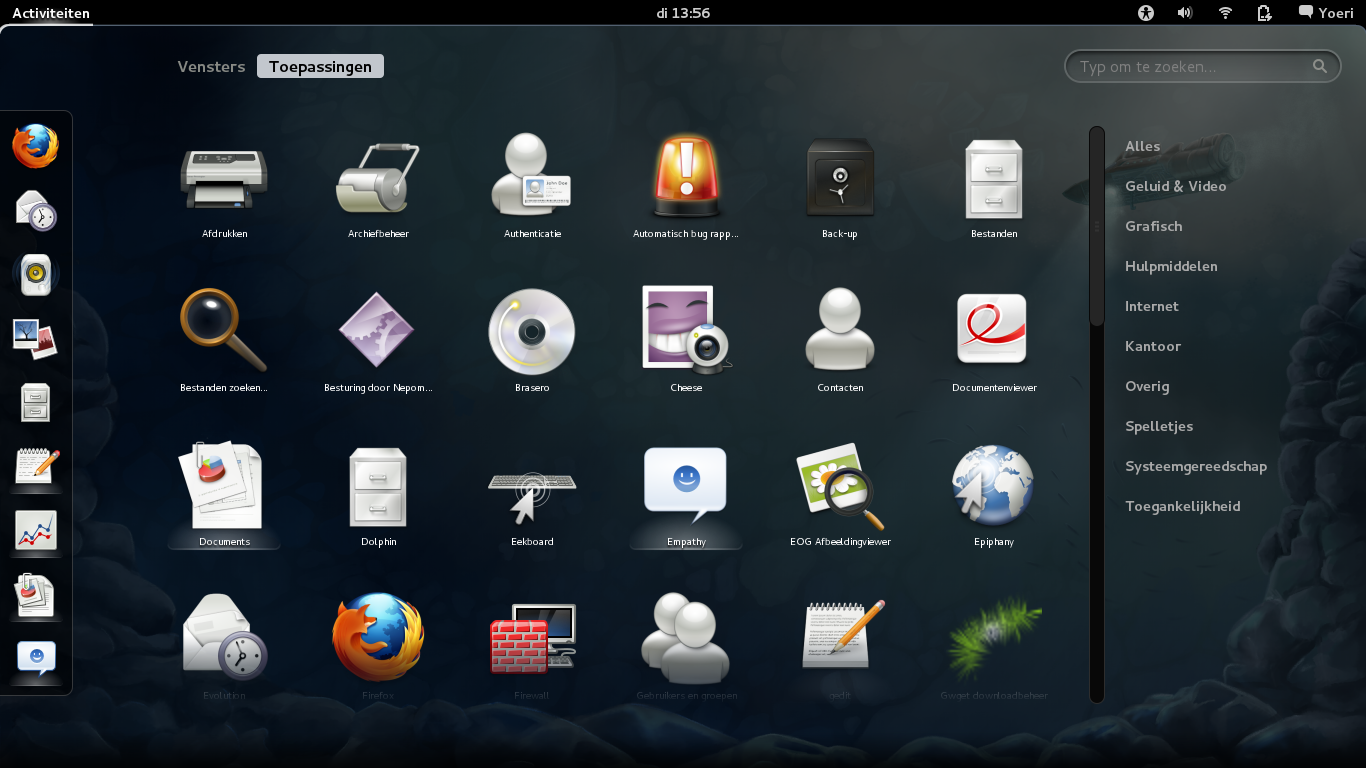
Task: Start Brasero disc burner
Action: pyautogui.click(x=532, y=342)
